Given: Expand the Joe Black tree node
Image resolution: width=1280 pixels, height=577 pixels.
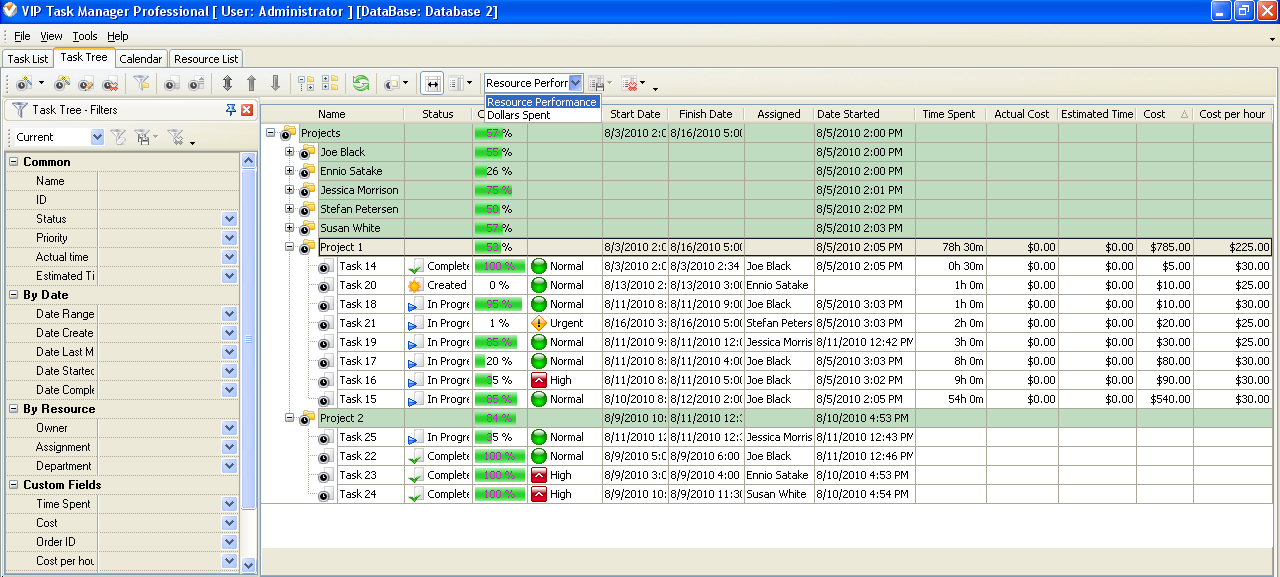Looking at the screenshot, I should pos(290,152).
